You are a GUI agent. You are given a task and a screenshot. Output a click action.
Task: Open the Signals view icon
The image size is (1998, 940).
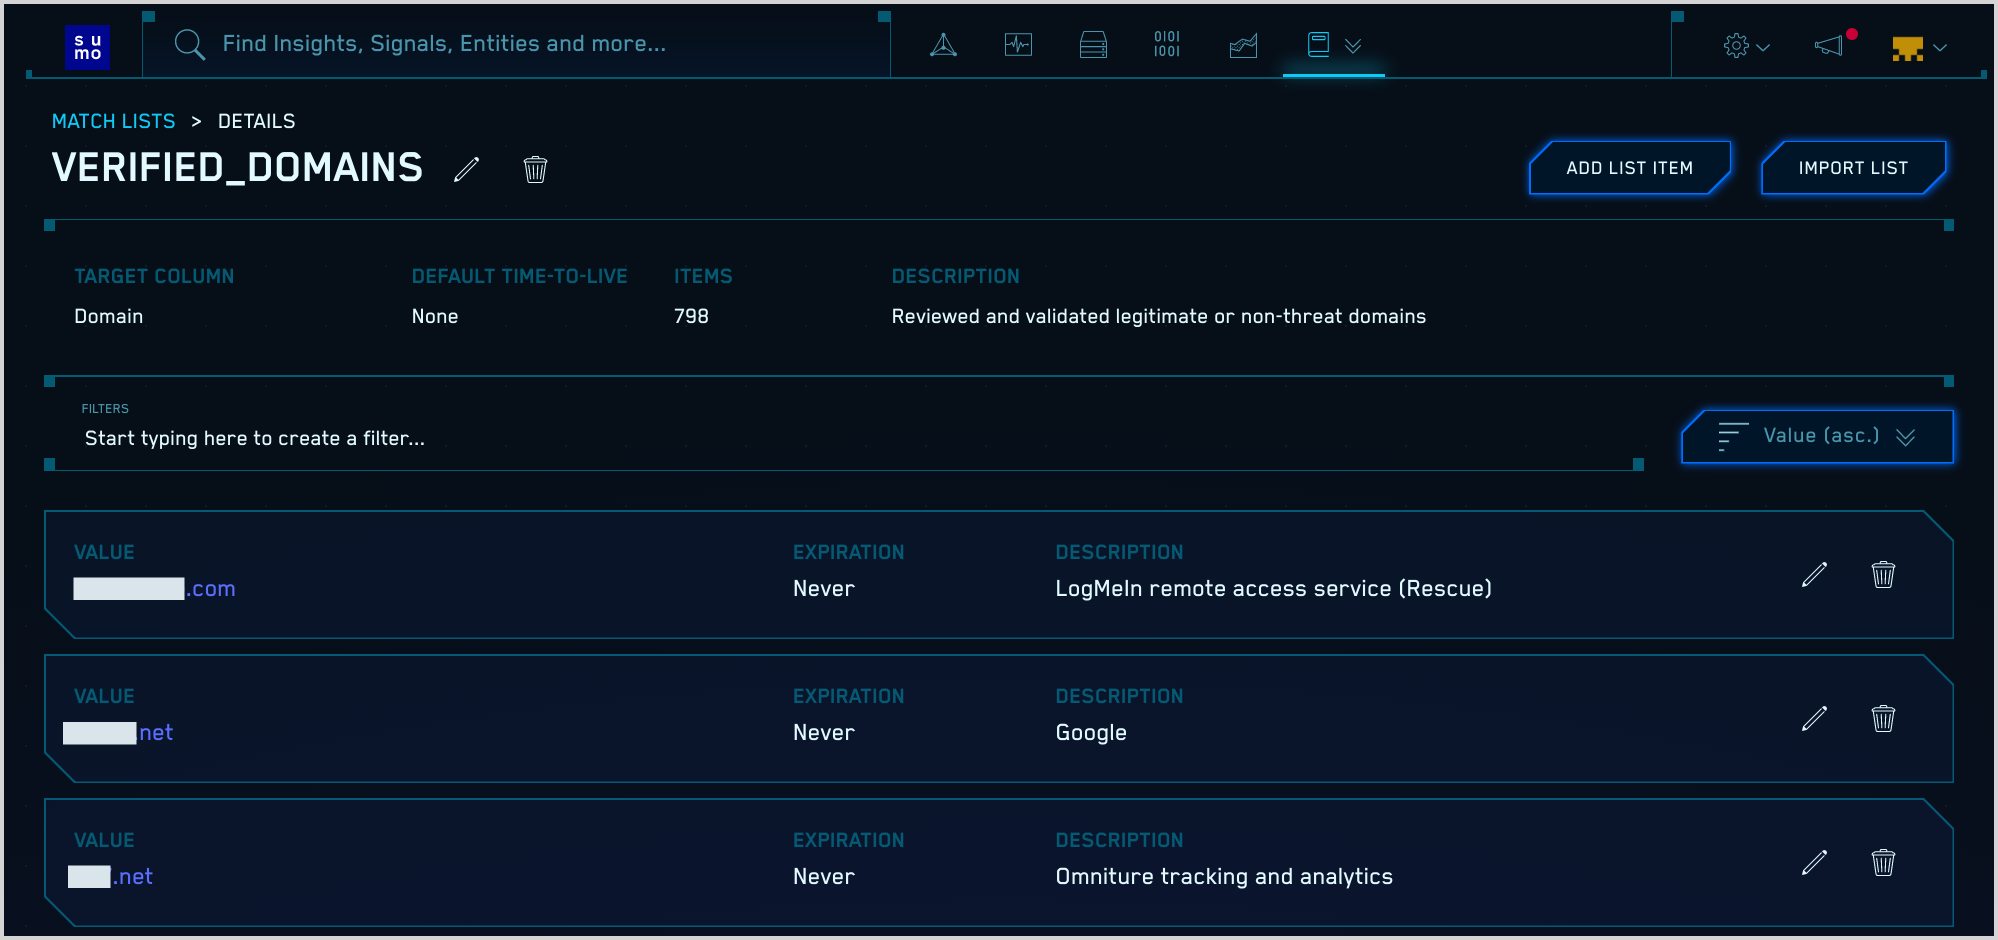click(x=1018, y=45)
